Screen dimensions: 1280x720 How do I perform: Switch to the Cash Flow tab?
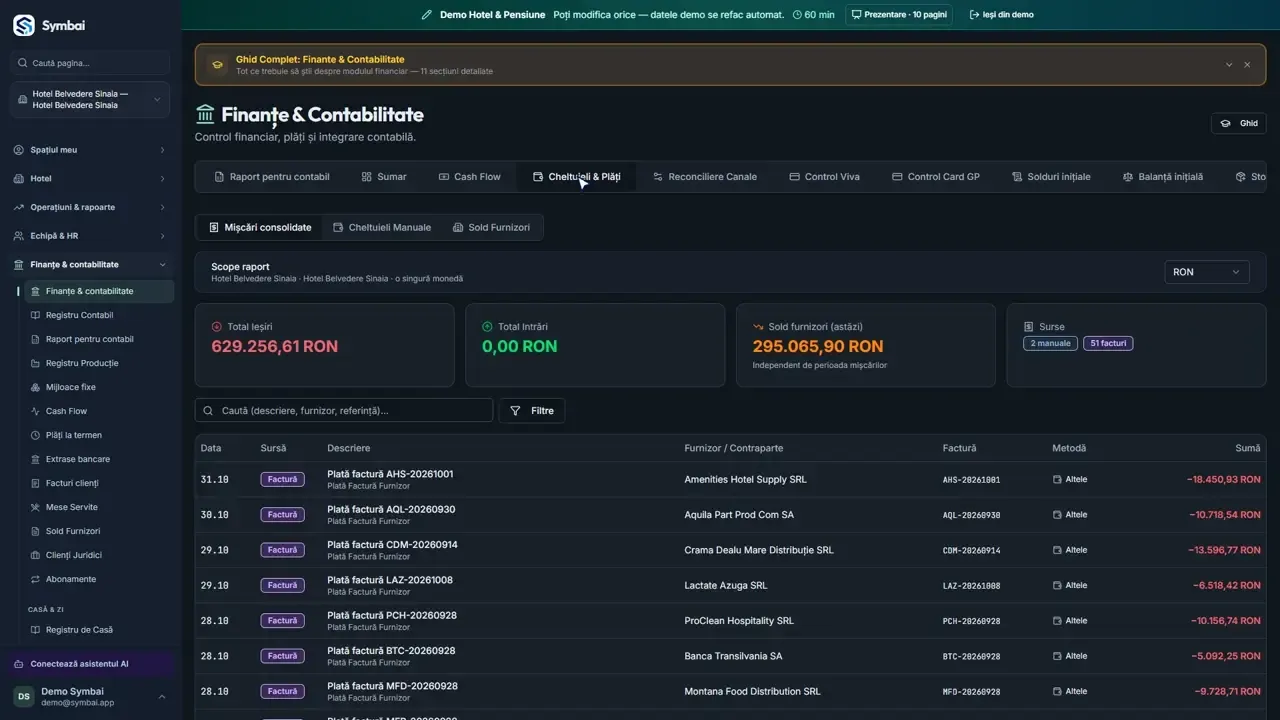click(x=469, y=177)
